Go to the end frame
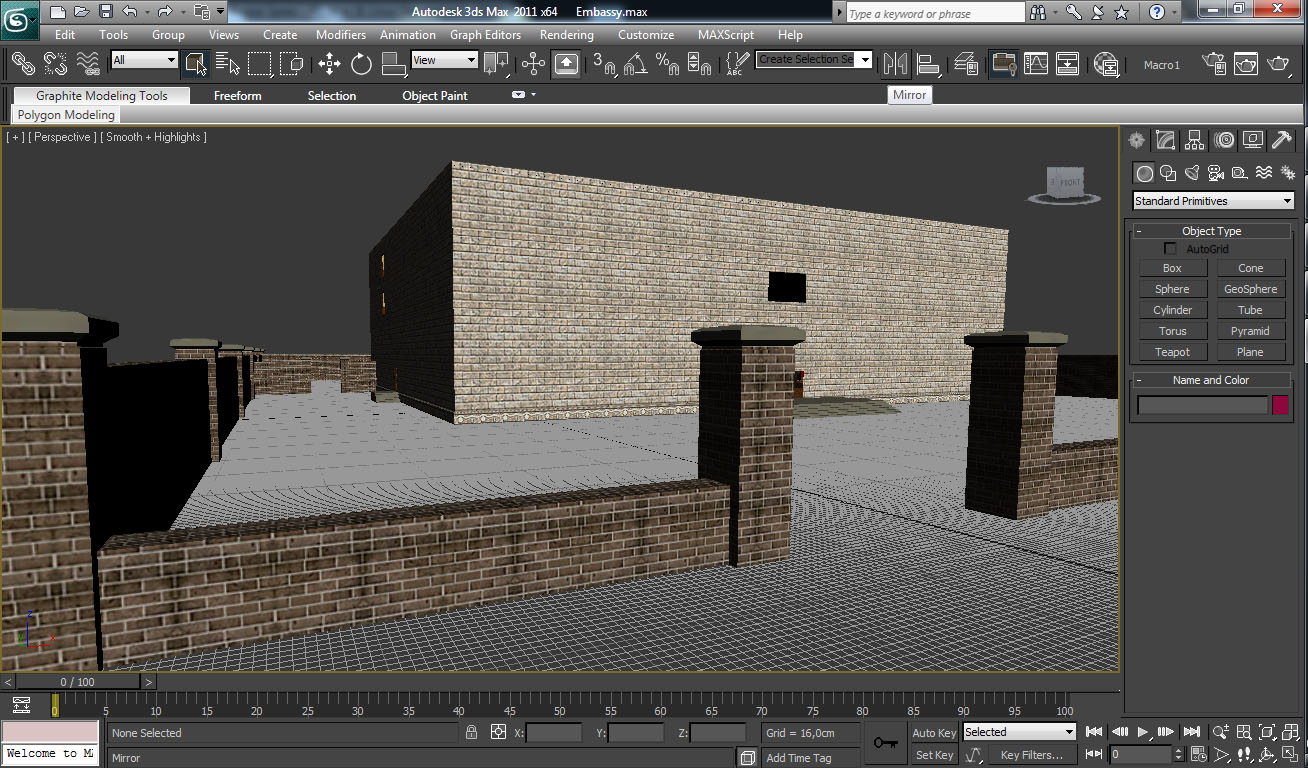This screenshot has width=1308, height=768. pos(1191,732)
